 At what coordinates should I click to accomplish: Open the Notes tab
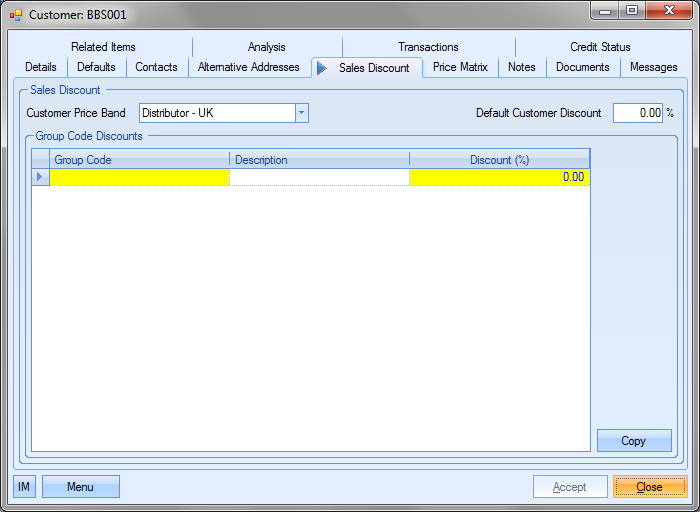521,67
